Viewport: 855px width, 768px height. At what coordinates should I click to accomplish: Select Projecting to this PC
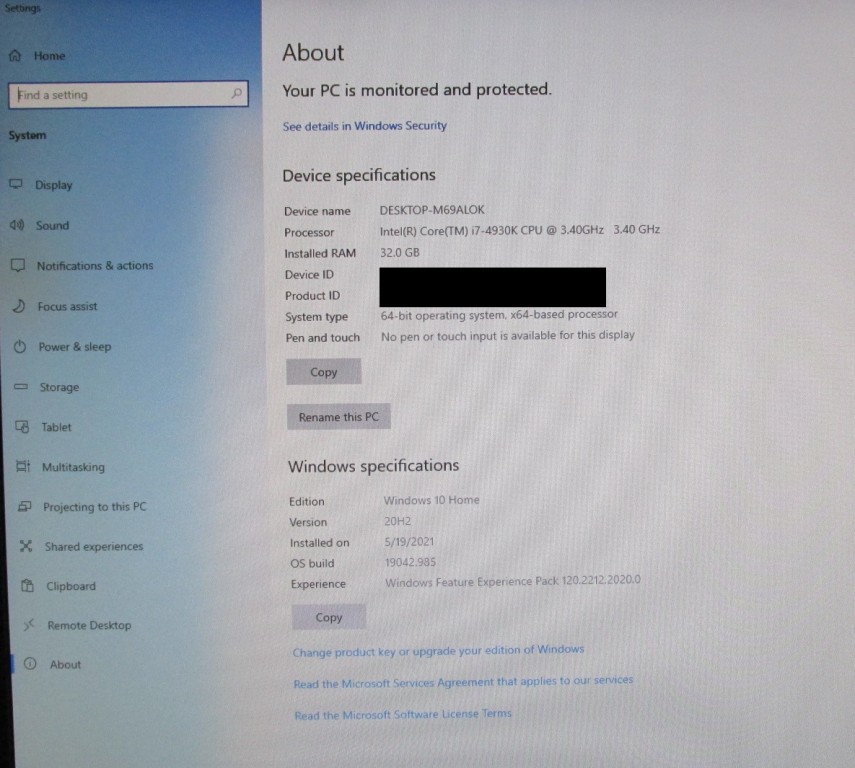point(95,507)
